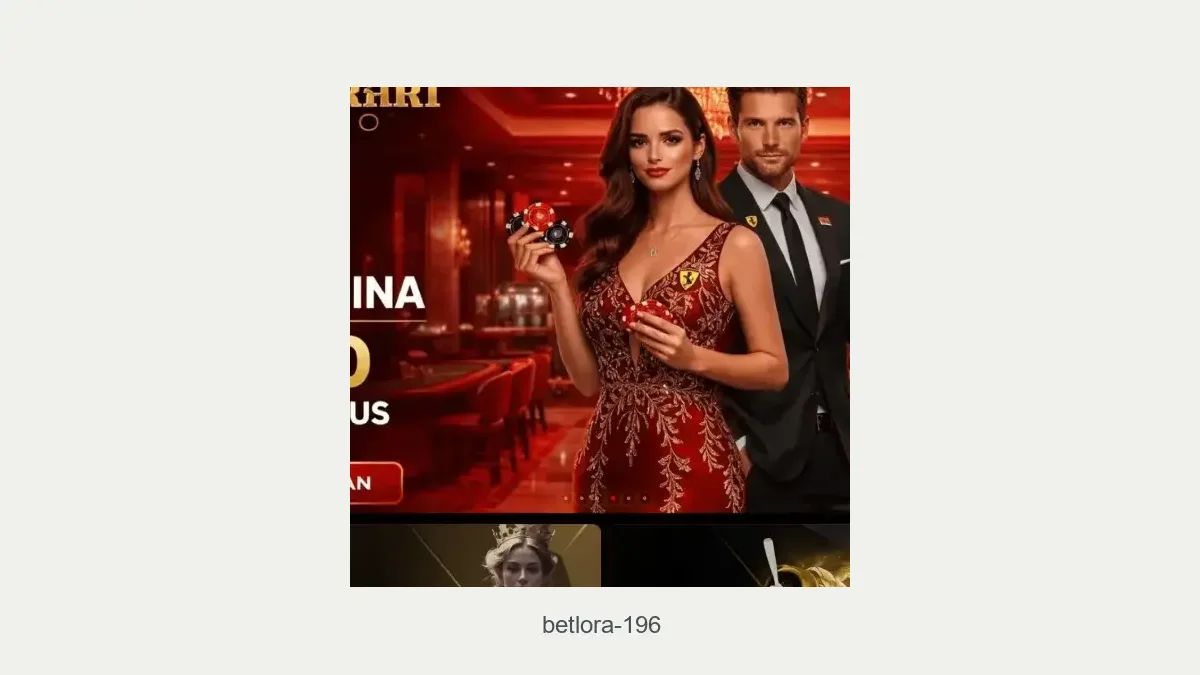Click the betlora-196 caption
The width and height of the screenshot is (1200, 675).
click(x=601, y=625)
